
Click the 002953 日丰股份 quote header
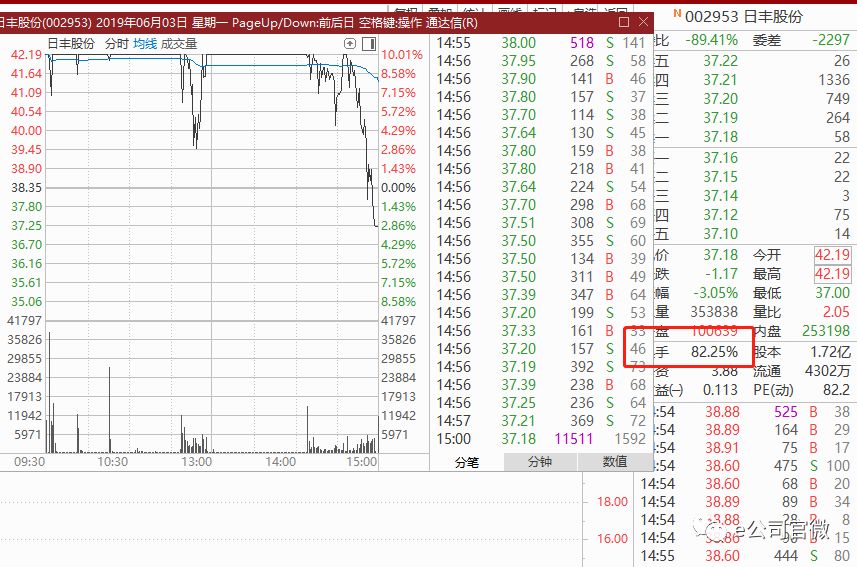click(x=743, y=16)
